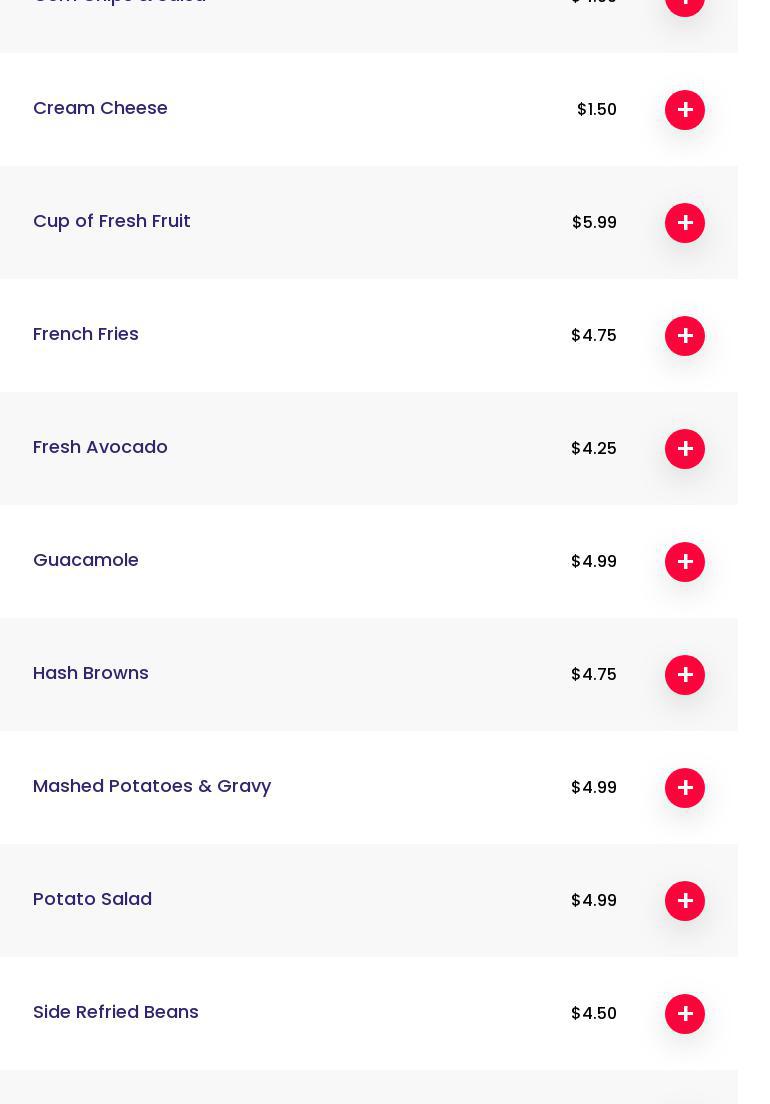The image size is (770, 1104).
Task: Click the French Fries item name
Action: [x=86, y=334]
